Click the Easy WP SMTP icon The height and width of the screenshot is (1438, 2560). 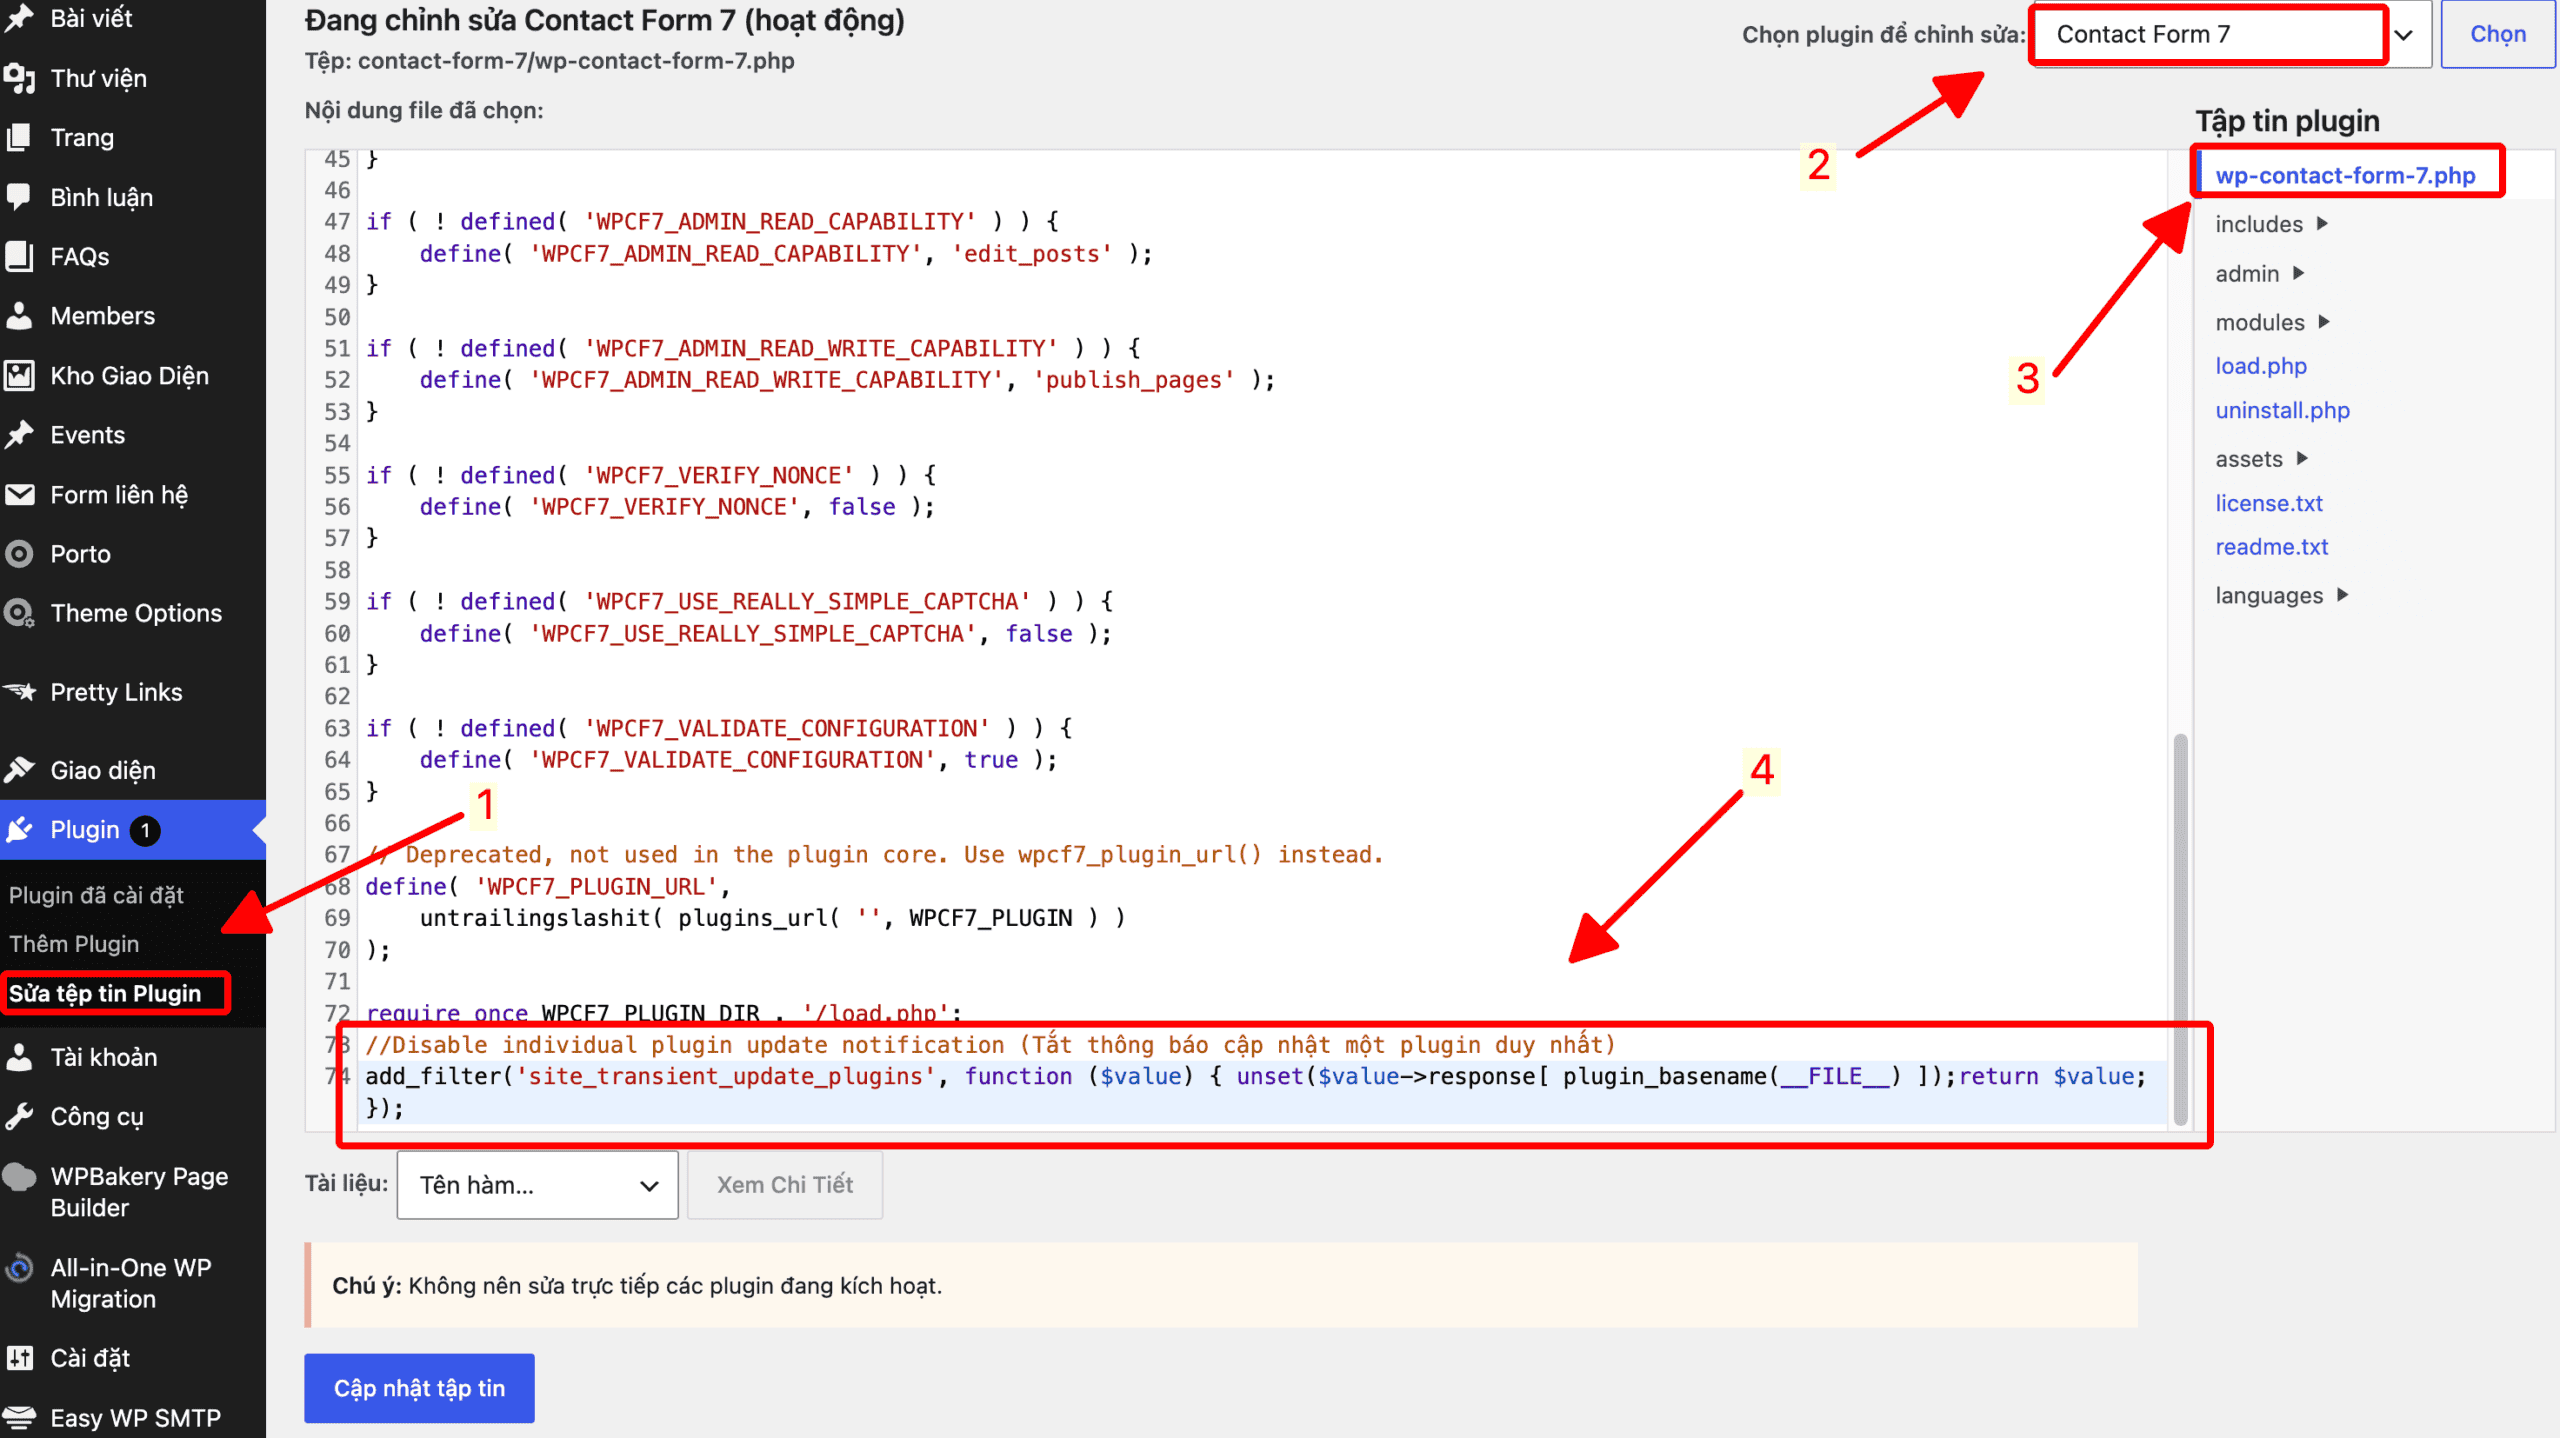(x=20, y=1417)
